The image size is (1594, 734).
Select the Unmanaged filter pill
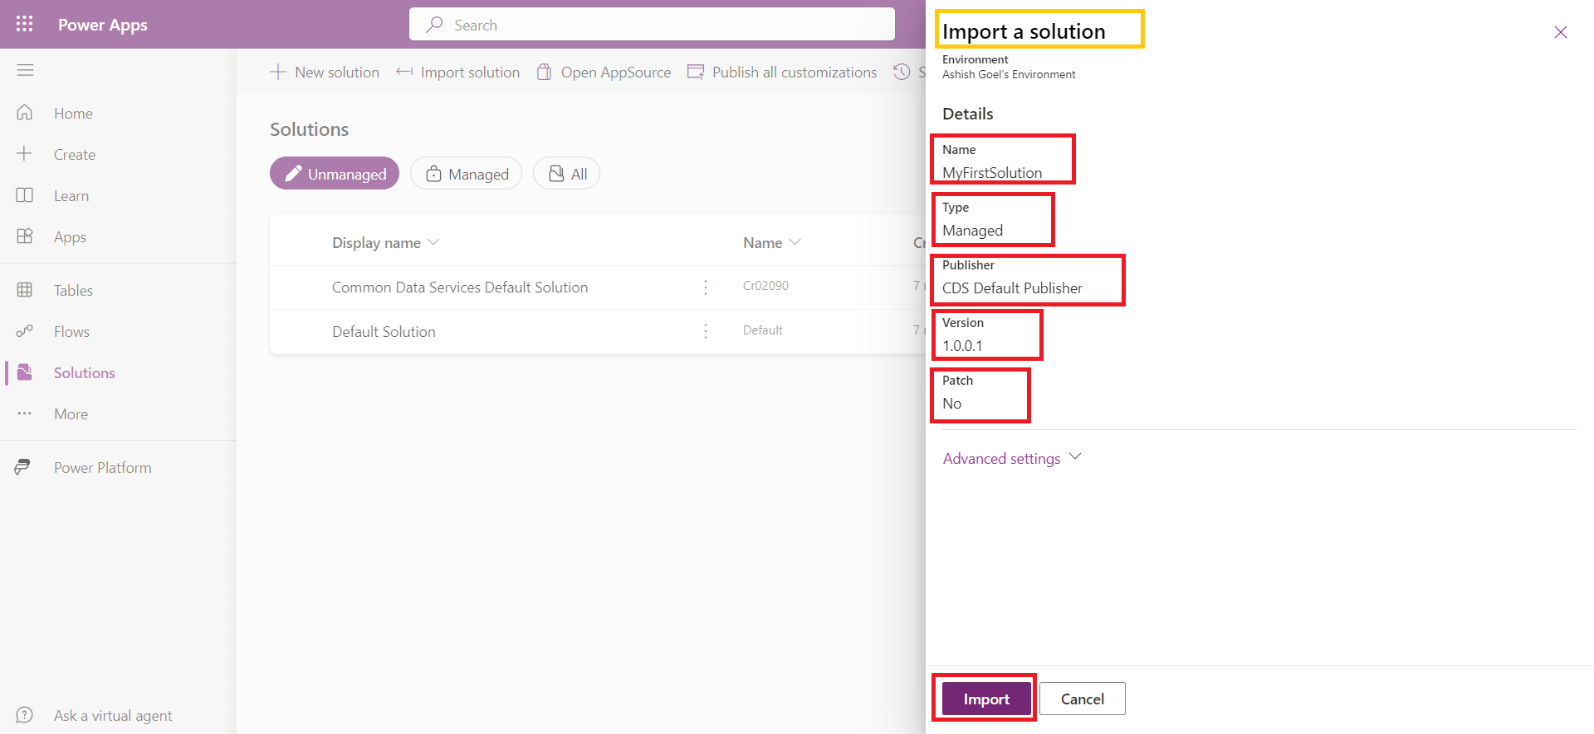pos(334,174)
